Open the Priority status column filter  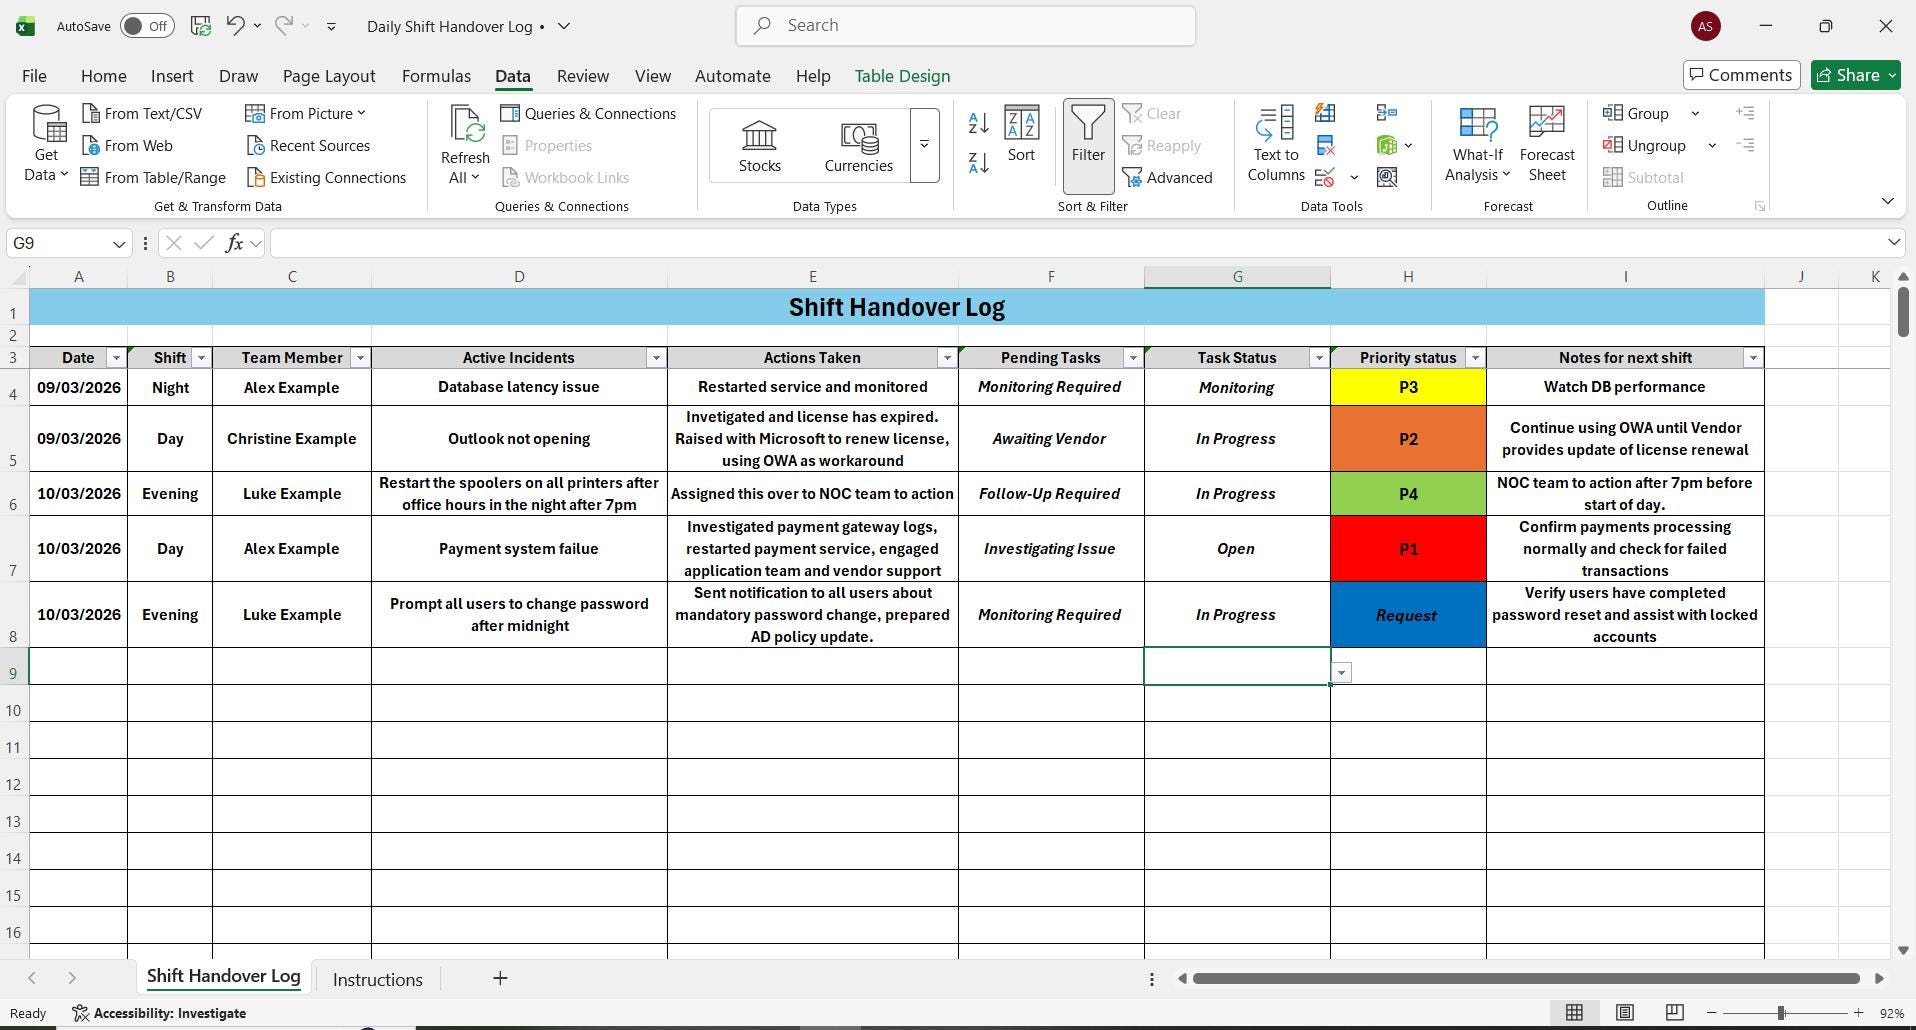pos(1475,358)
